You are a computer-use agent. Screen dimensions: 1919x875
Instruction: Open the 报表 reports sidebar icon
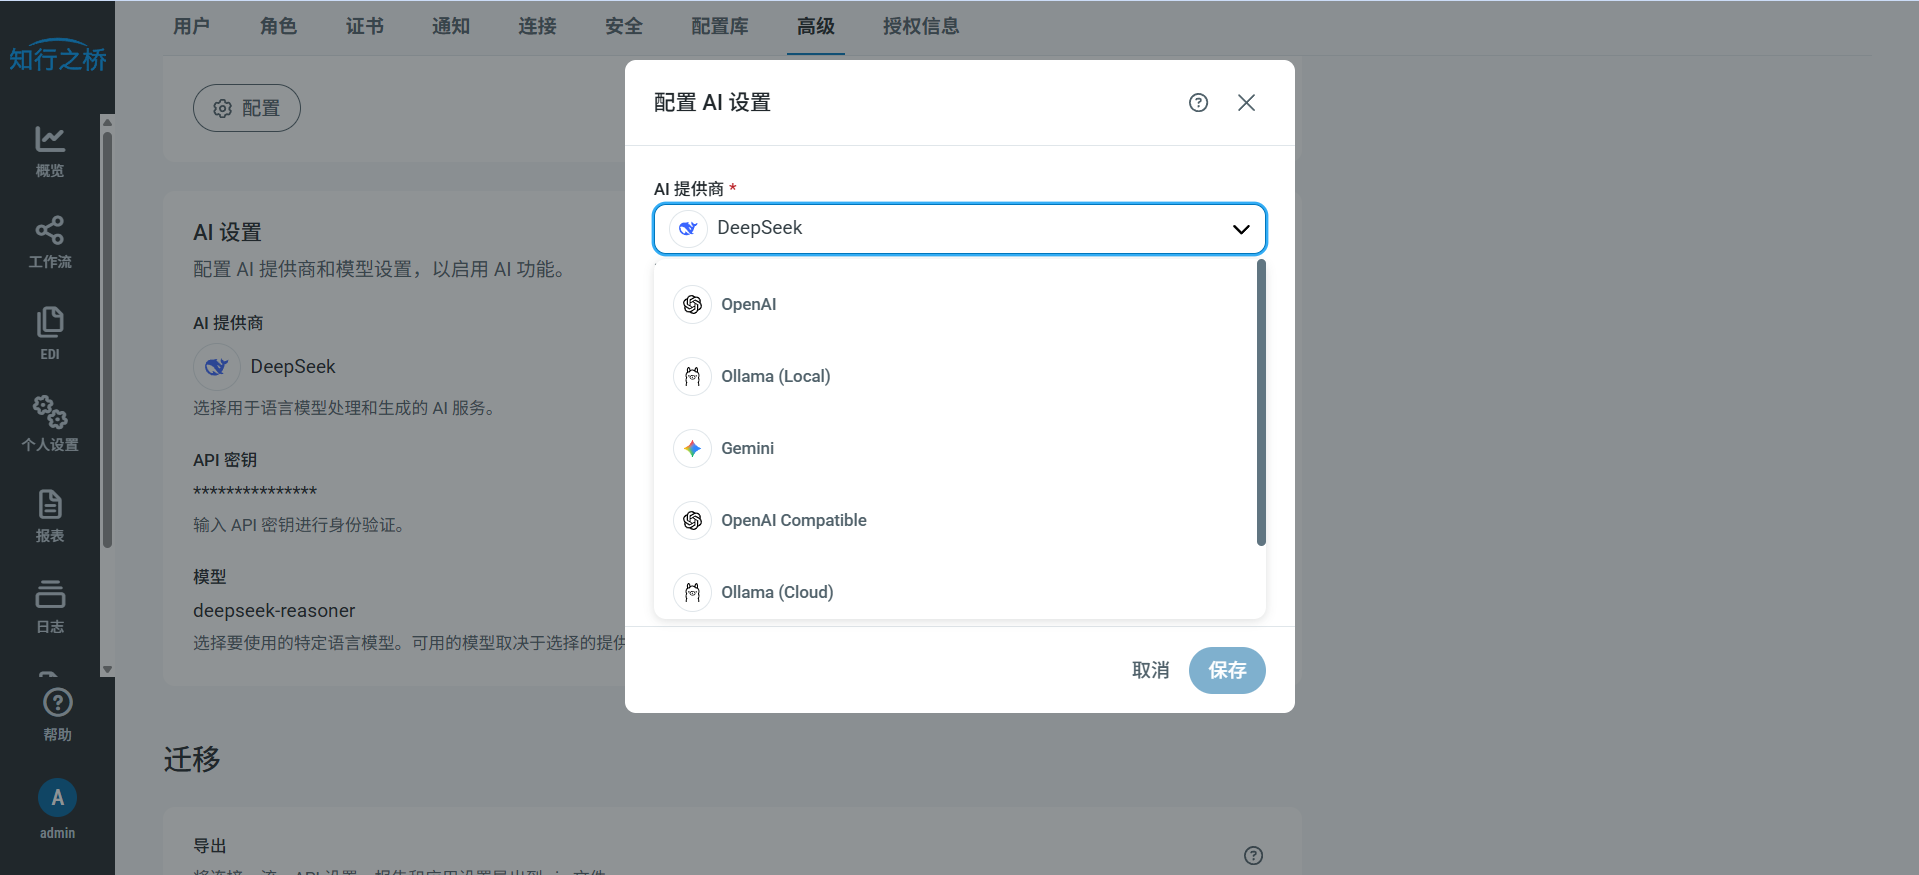[50, 515]
